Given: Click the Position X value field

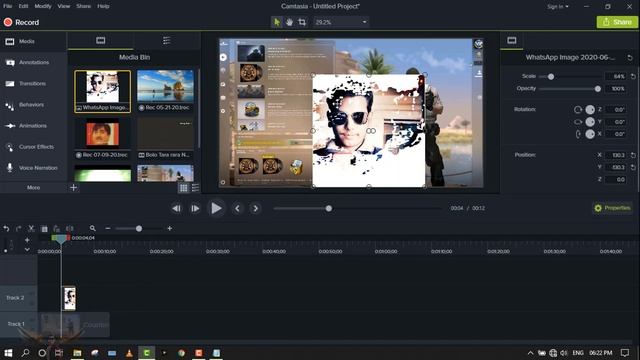Looking at the screenshot, I should (616, 155).
